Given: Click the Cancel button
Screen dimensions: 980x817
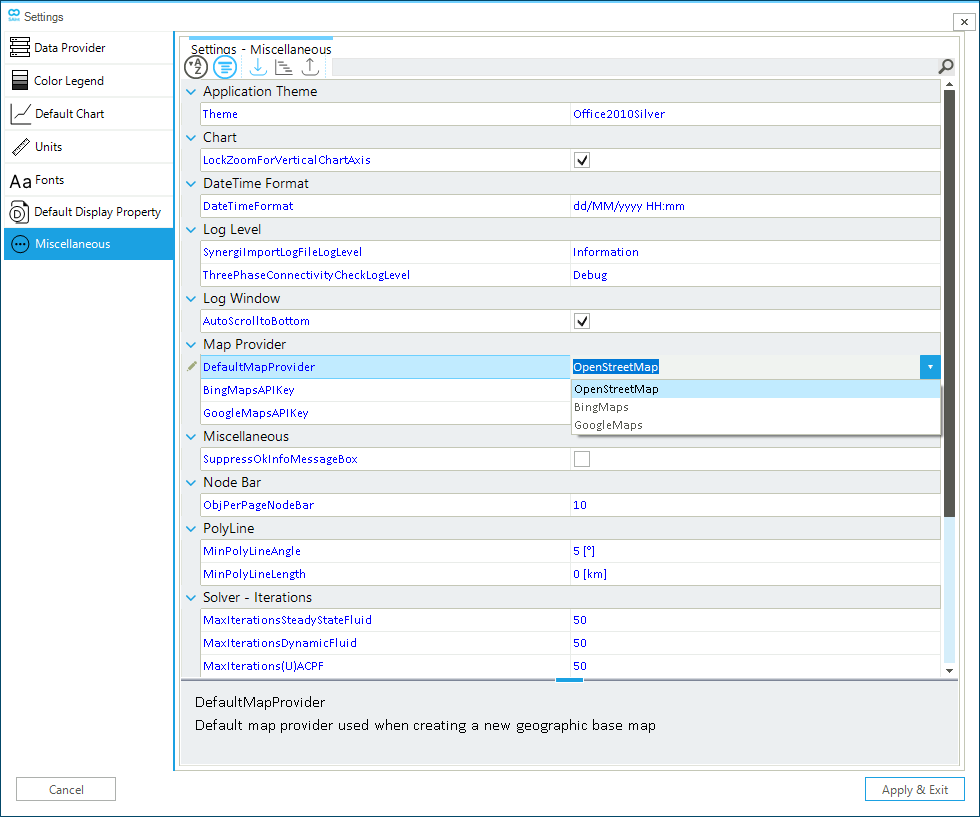Looking at the screenshot, I should click(66, 789).
